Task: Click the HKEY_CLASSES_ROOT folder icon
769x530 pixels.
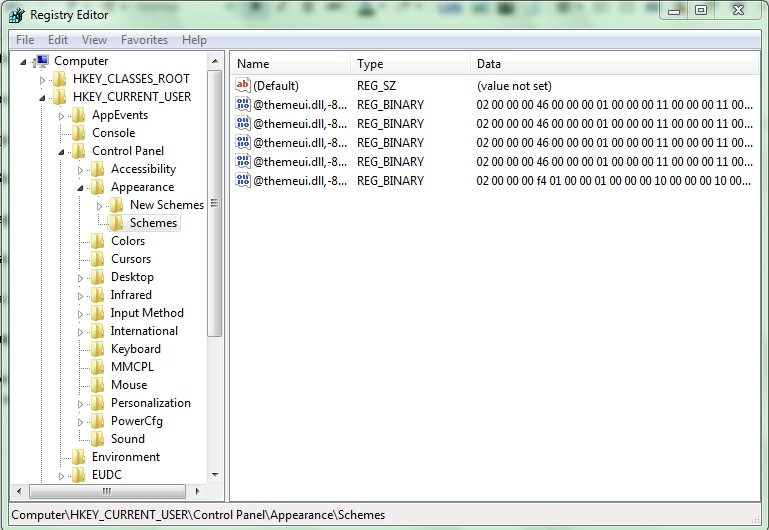Action: click(x=59, y=79)
